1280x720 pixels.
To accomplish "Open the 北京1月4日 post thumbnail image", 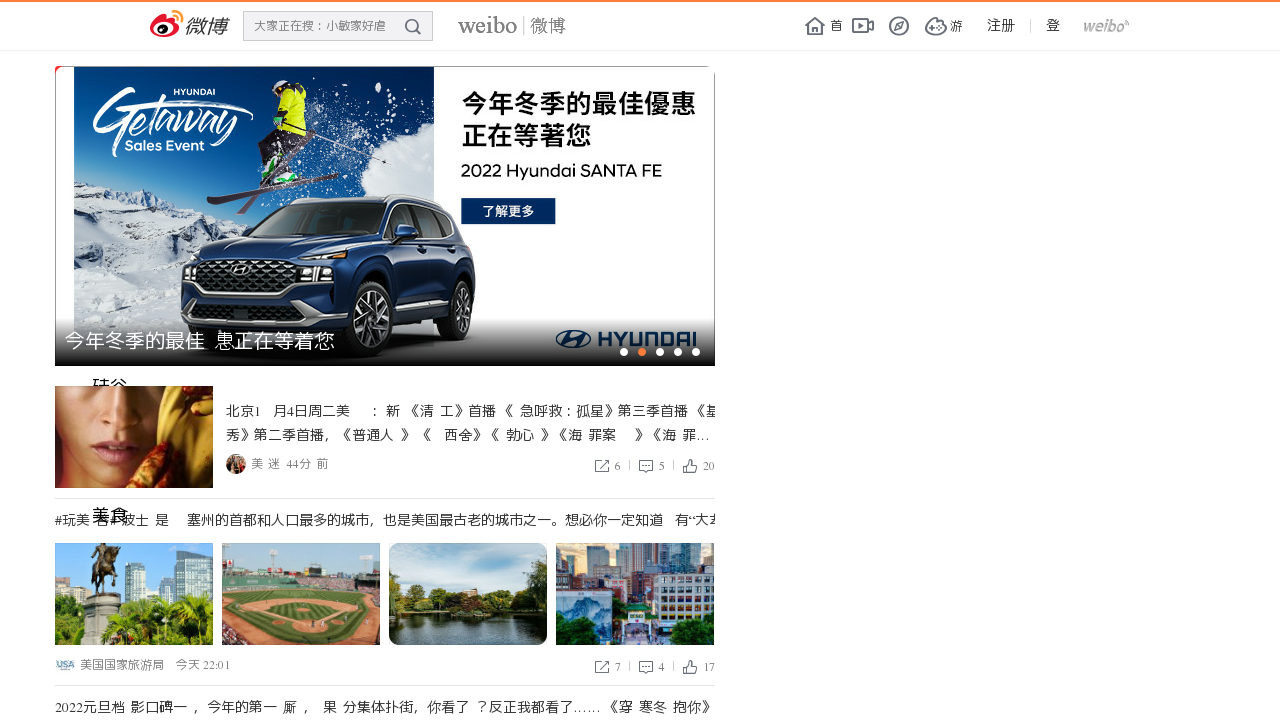I will click(x=134, y=437).
